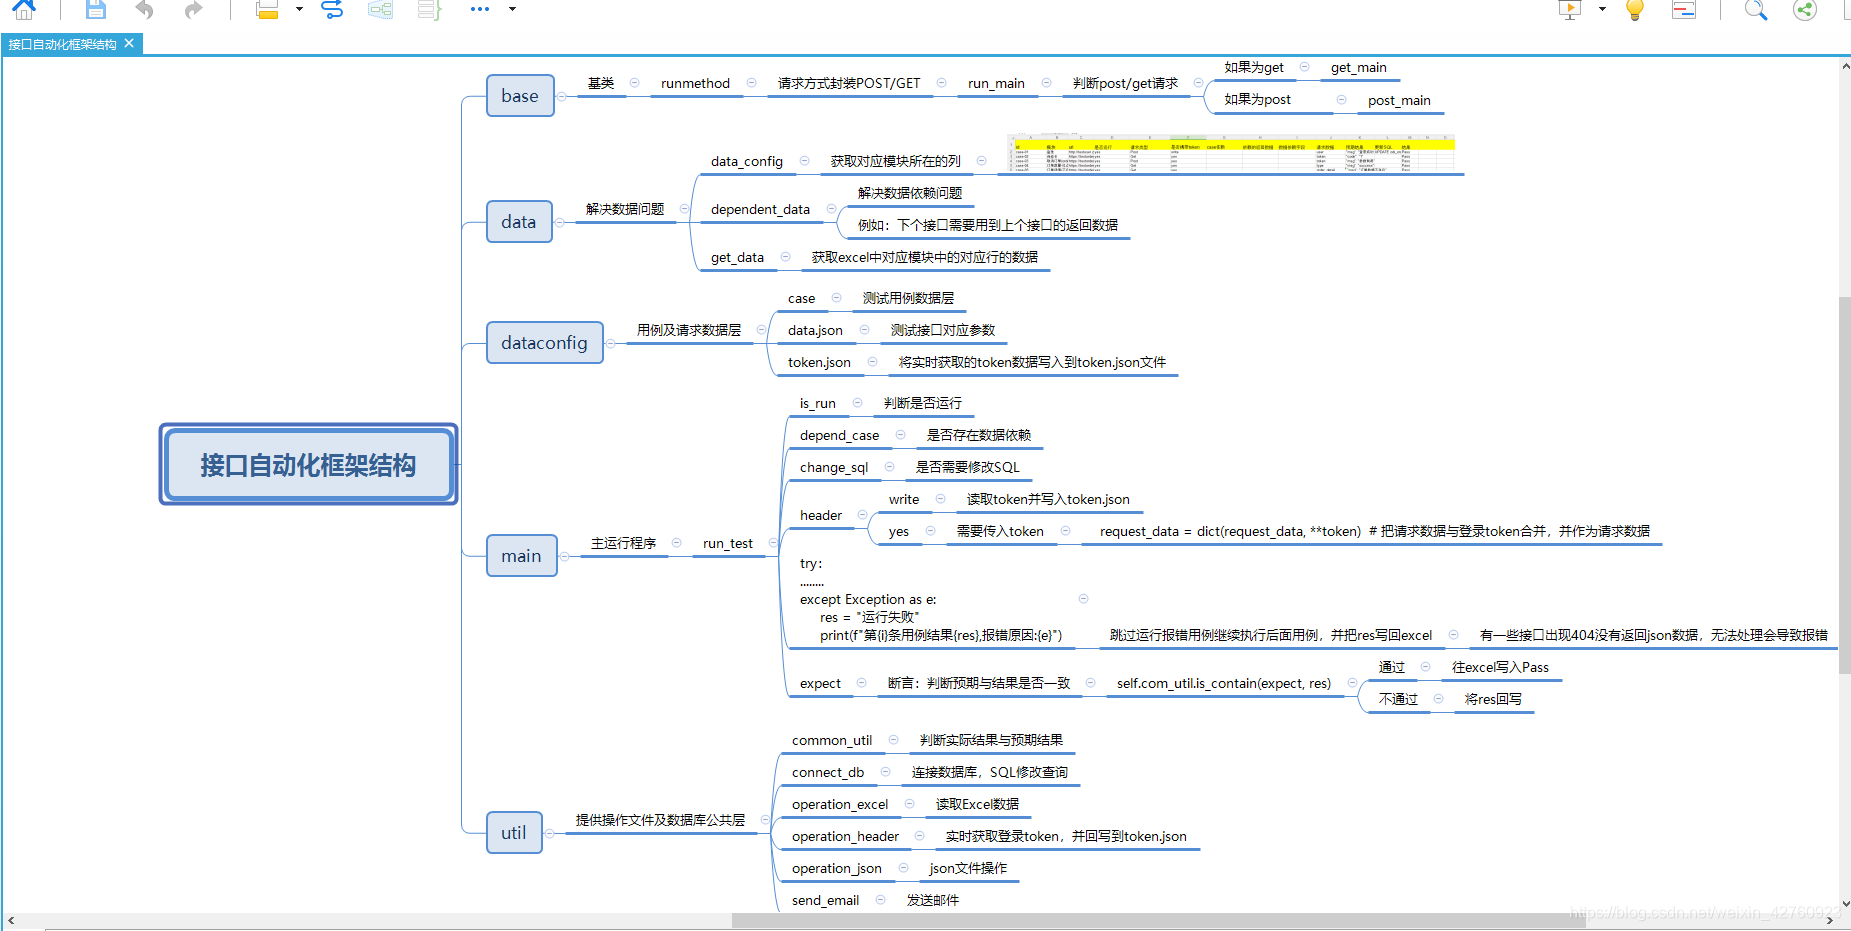Select the is_run subtopic
Screen dimensions: 1851x931
[817, 404]
